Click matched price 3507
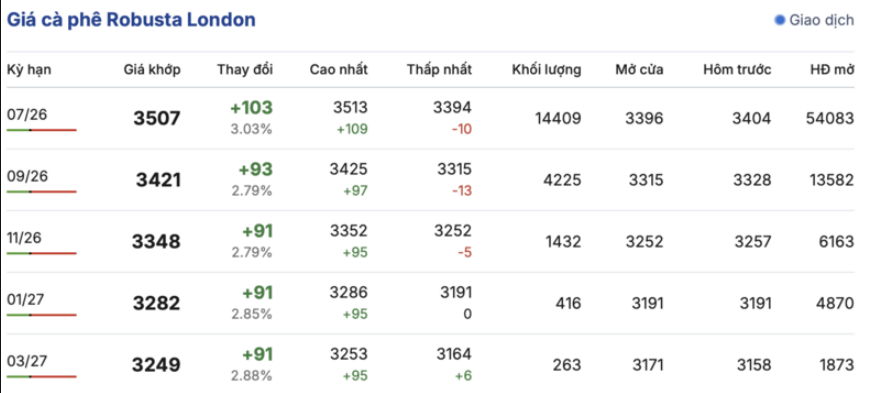 click(x=157, y=118)
